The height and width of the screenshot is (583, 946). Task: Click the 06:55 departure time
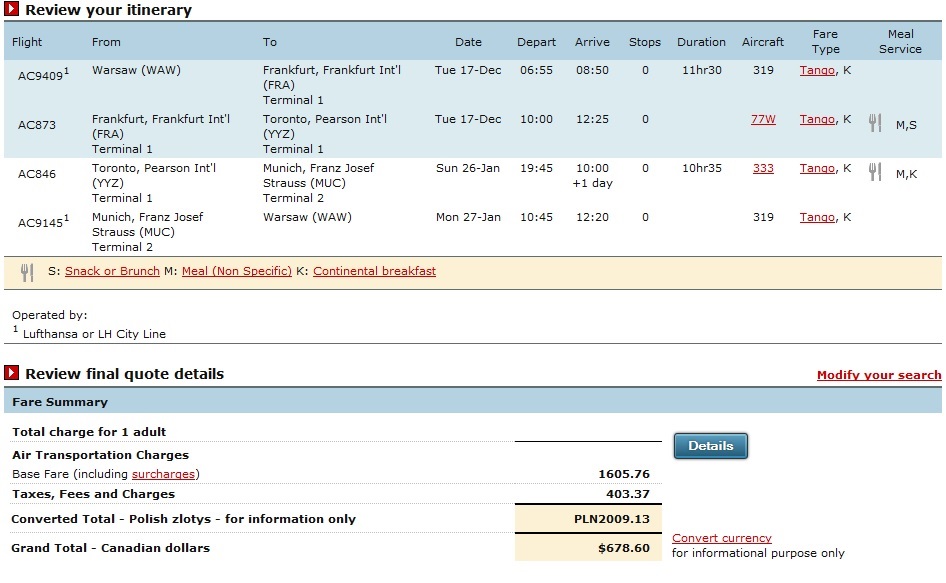click(536, 70)
